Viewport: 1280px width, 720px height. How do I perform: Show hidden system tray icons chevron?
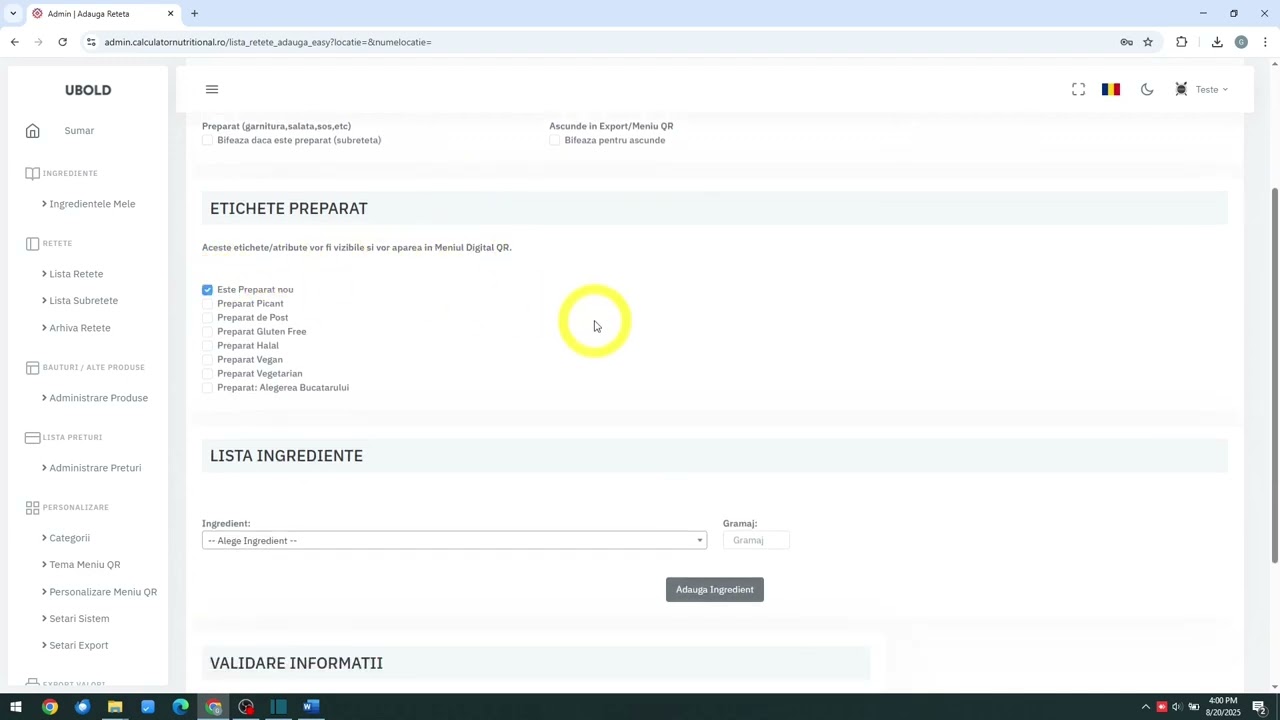point(1146,707)
